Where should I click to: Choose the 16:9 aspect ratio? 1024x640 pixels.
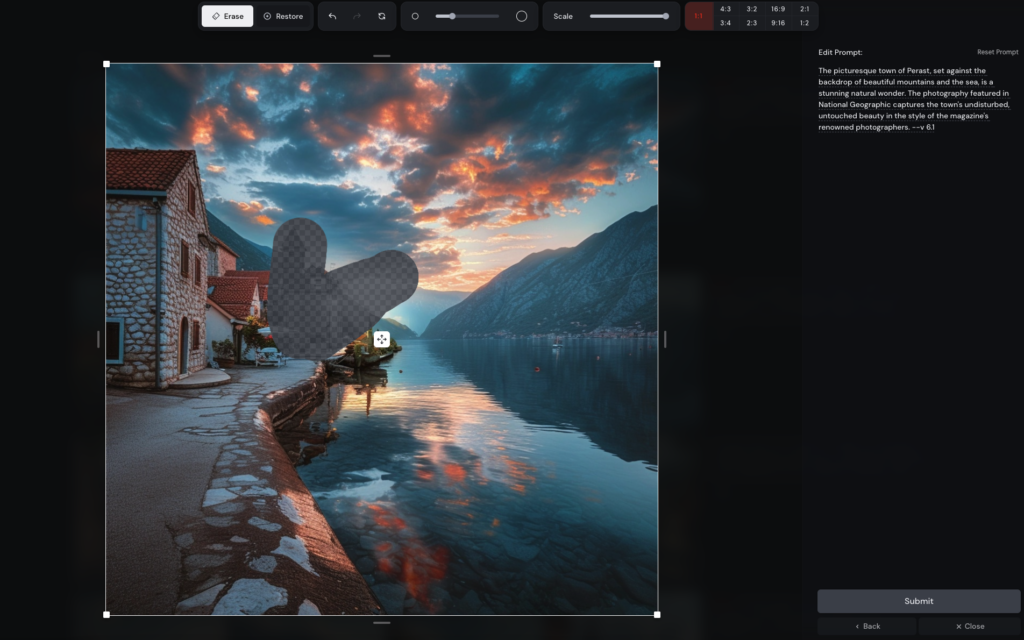(x=778, y=9)
